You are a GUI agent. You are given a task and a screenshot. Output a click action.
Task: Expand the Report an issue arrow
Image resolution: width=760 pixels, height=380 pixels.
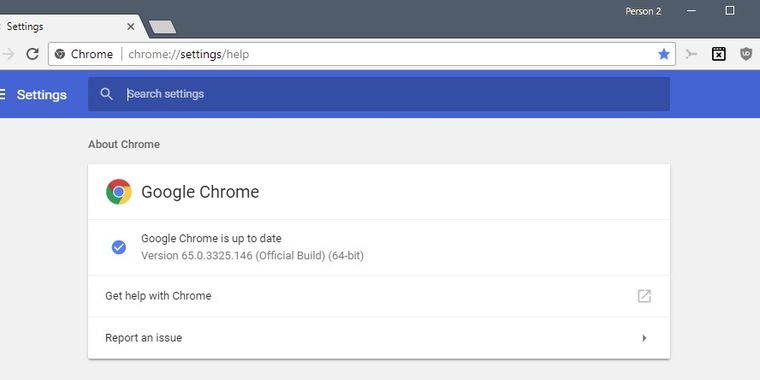pyautogui.click(x=644, y=338)
